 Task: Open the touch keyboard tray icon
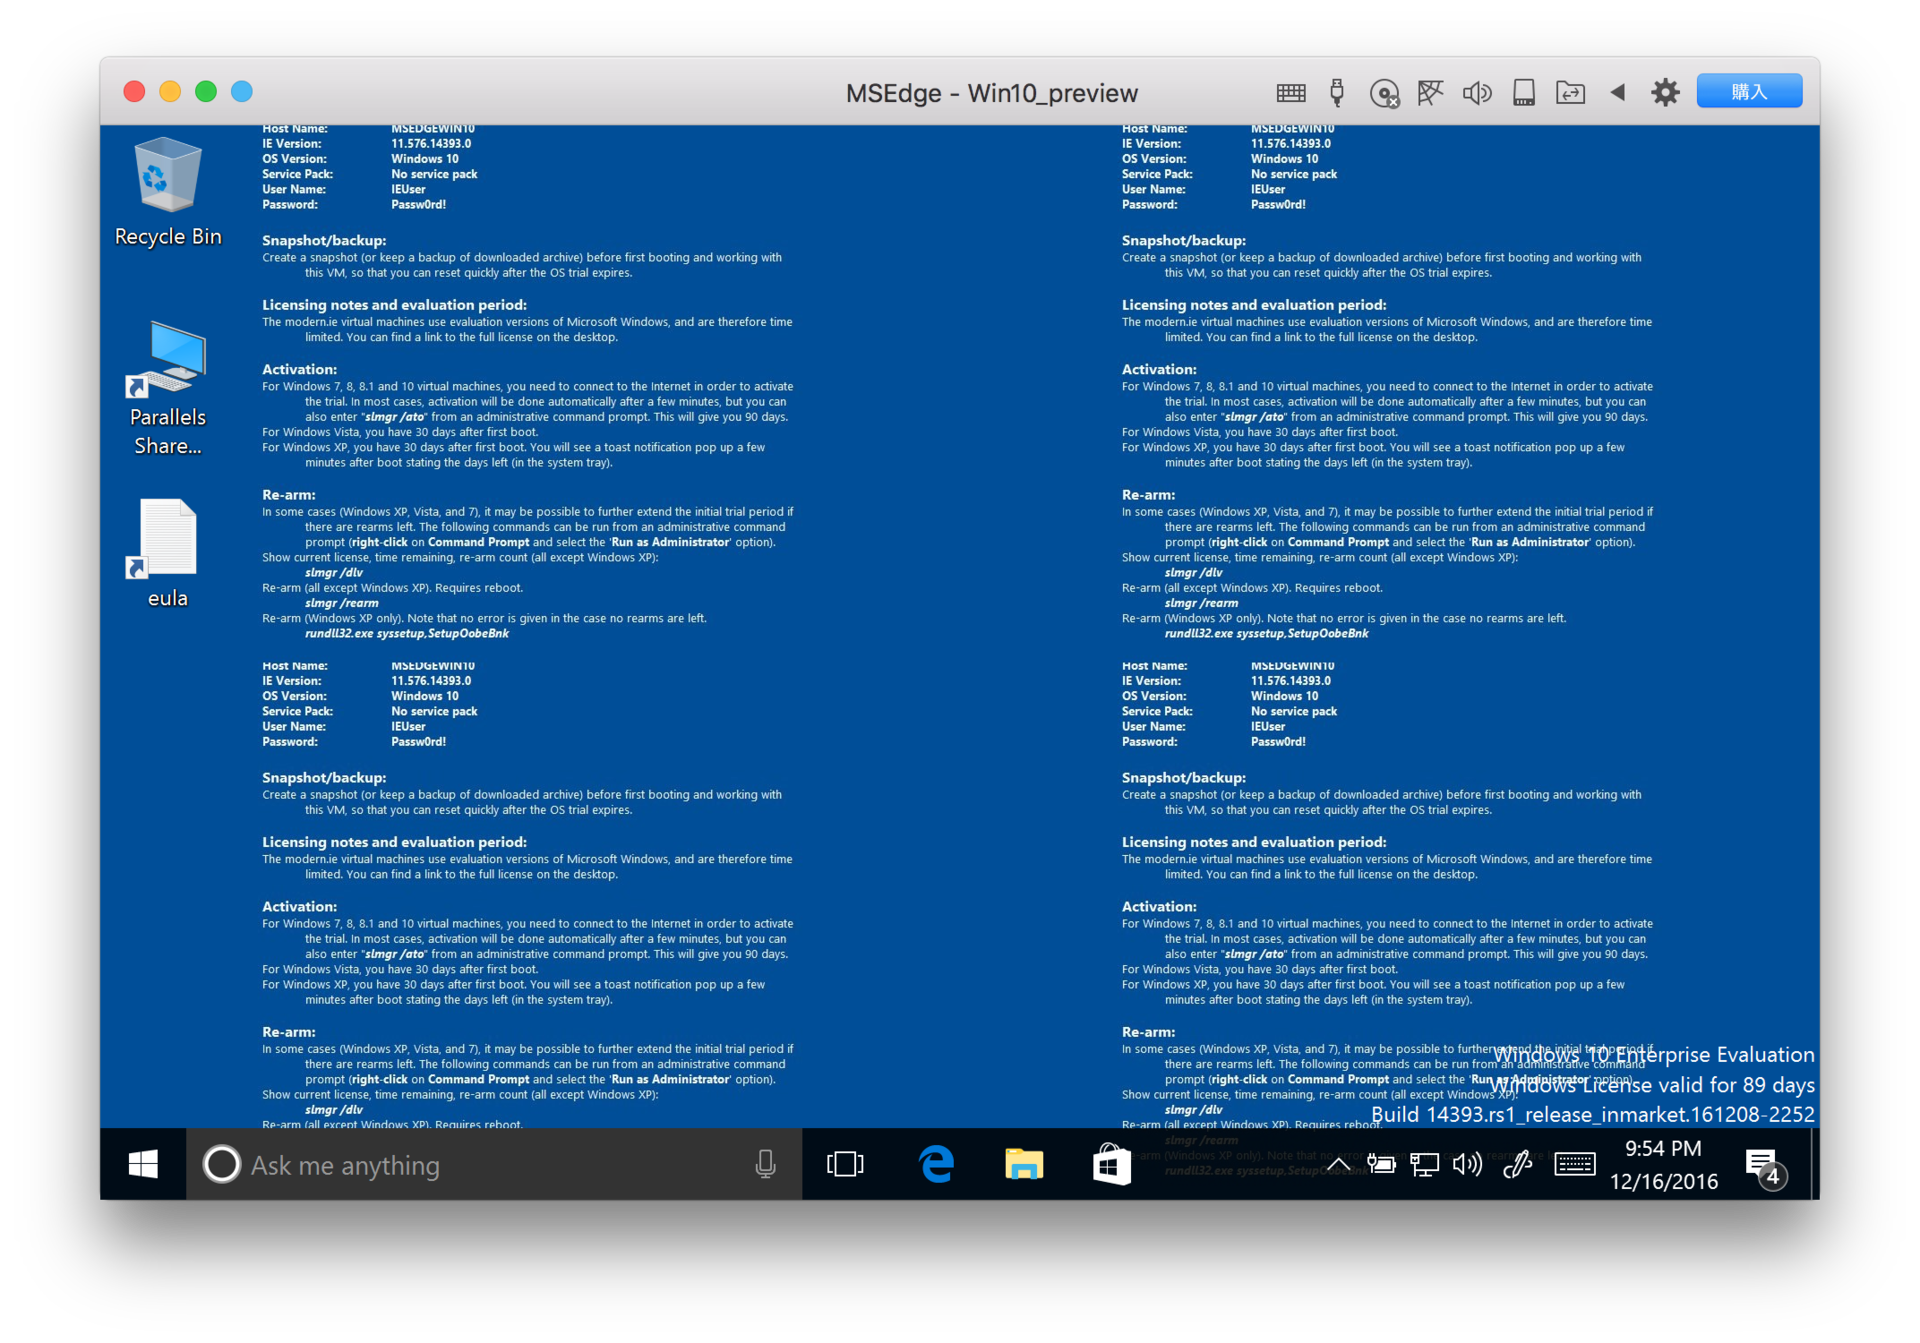(x=1575, y=1164)
